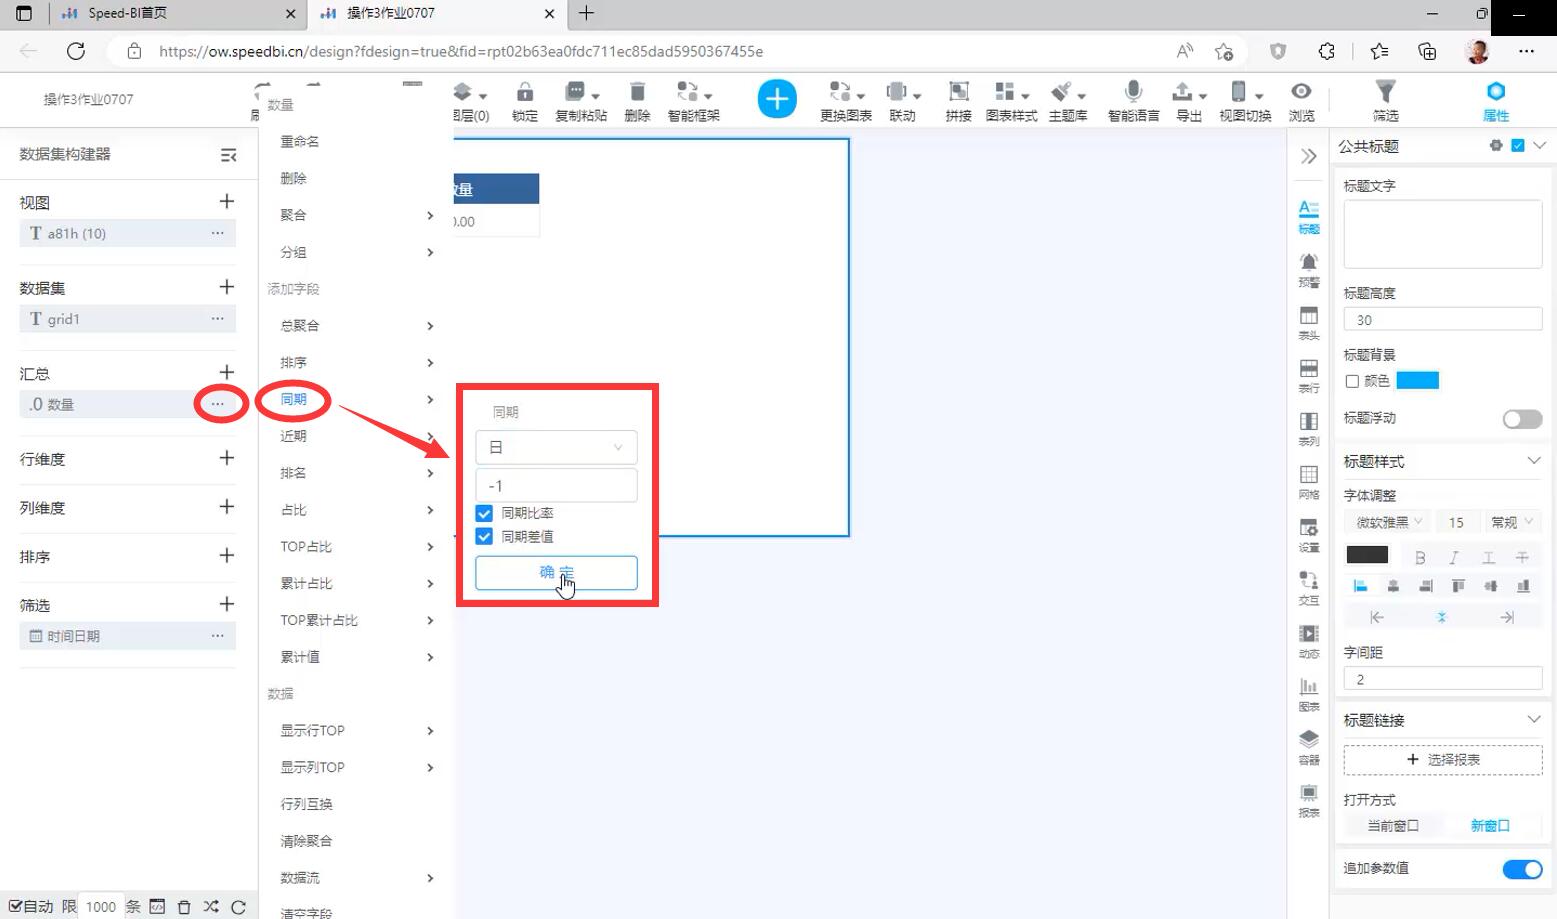Open the 预警 bell icon in sidebar
The width and height of the screenshot is (1557, 919).
pos(1308,263)
